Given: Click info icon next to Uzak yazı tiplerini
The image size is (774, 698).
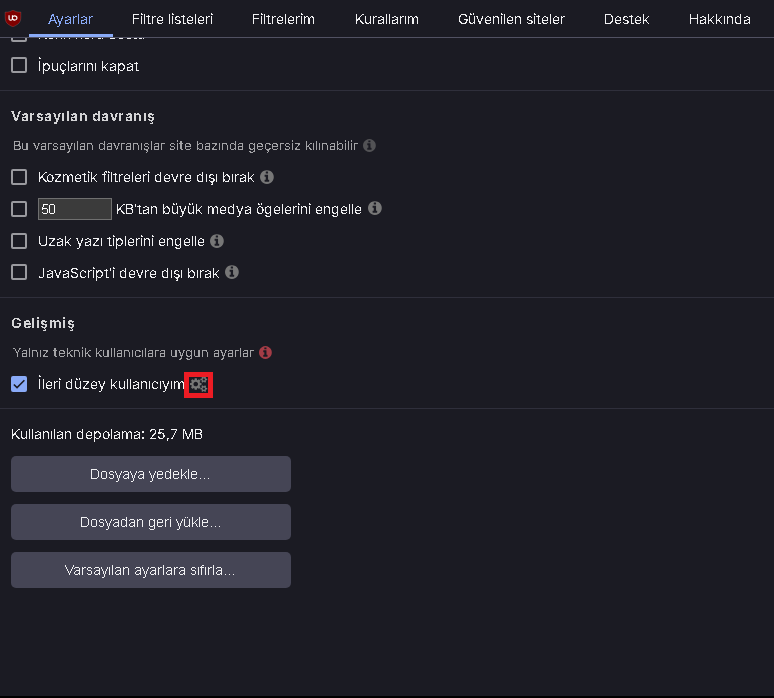Looking at the screenshot, I should point(217,241).
